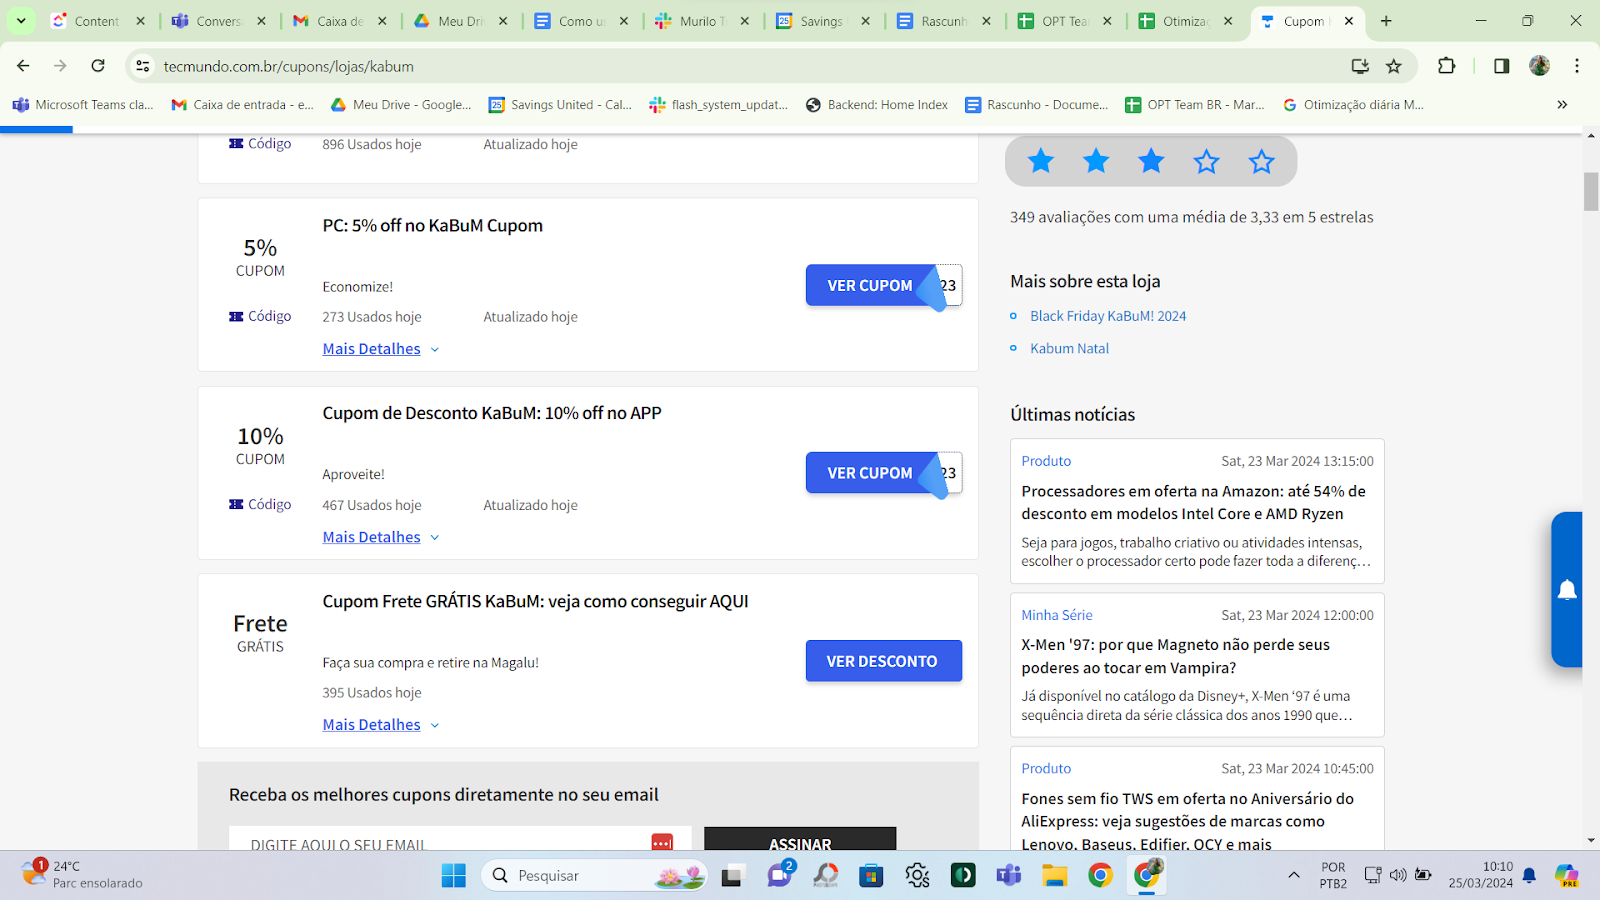1600x900 pixels.
Task: Click the first rating star
Action: [1041, 161]
